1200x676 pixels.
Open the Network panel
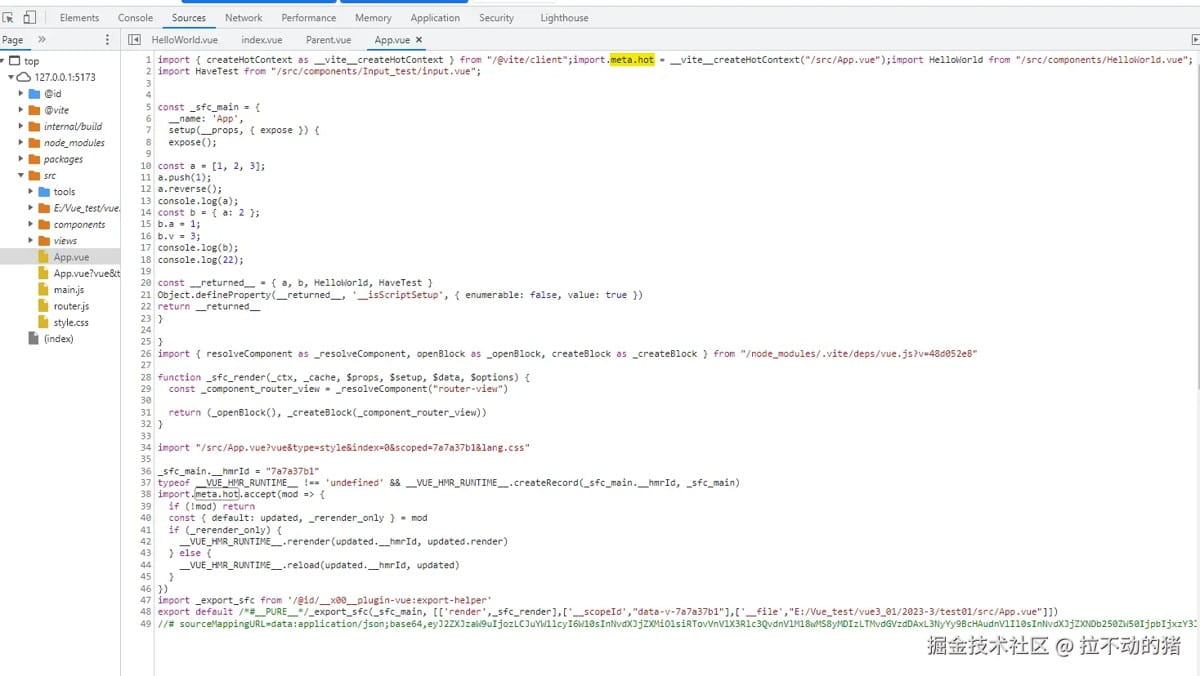[244, 17]
